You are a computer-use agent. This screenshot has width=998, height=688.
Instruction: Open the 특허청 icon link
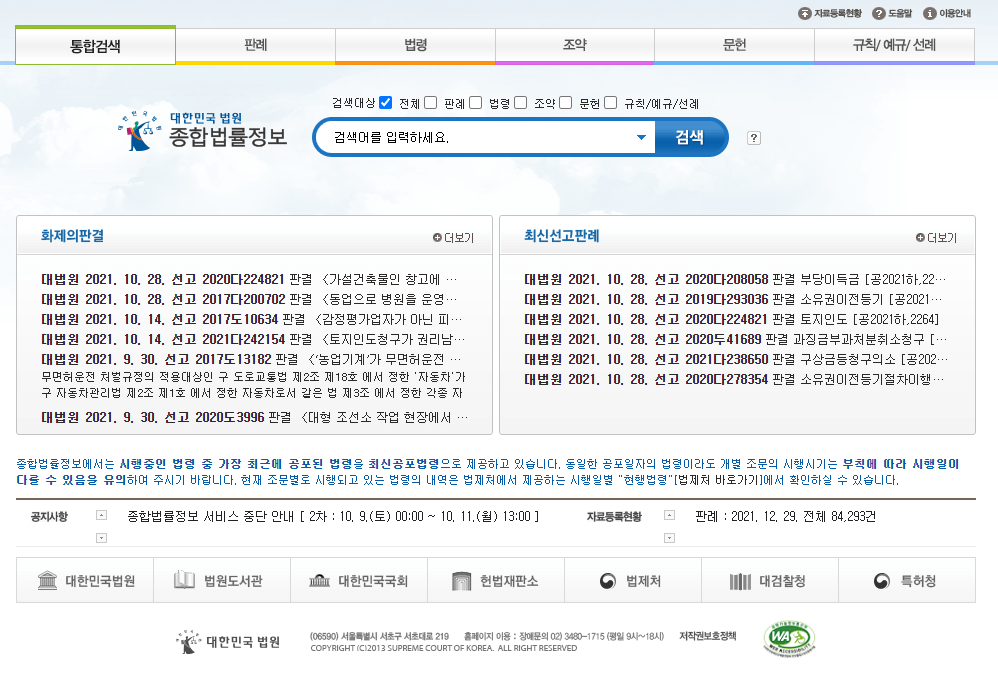pos(907,580)
